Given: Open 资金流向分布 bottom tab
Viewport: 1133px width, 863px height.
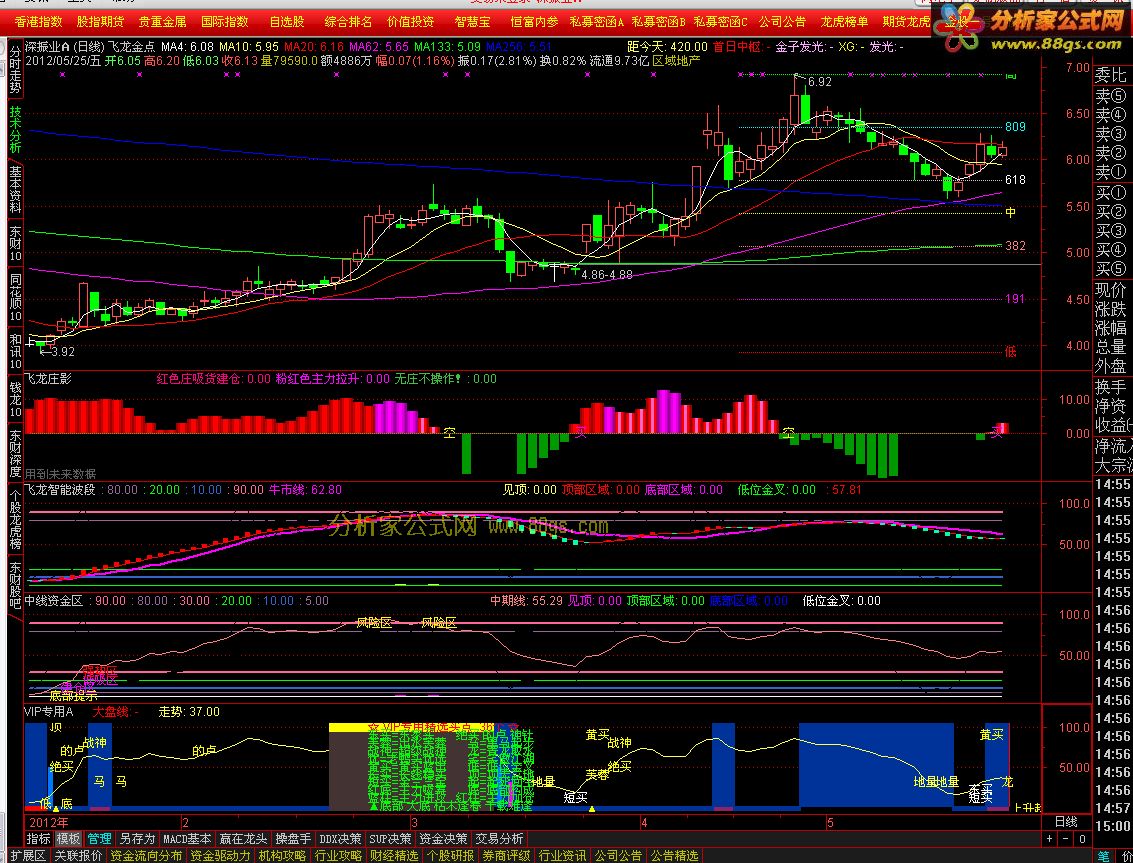Looking at the screenshot, I should point(146,856).
